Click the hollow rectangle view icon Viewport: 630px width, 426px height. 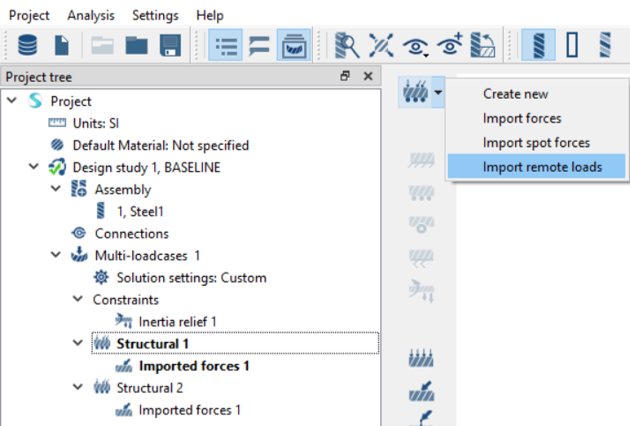click(572, 45)
